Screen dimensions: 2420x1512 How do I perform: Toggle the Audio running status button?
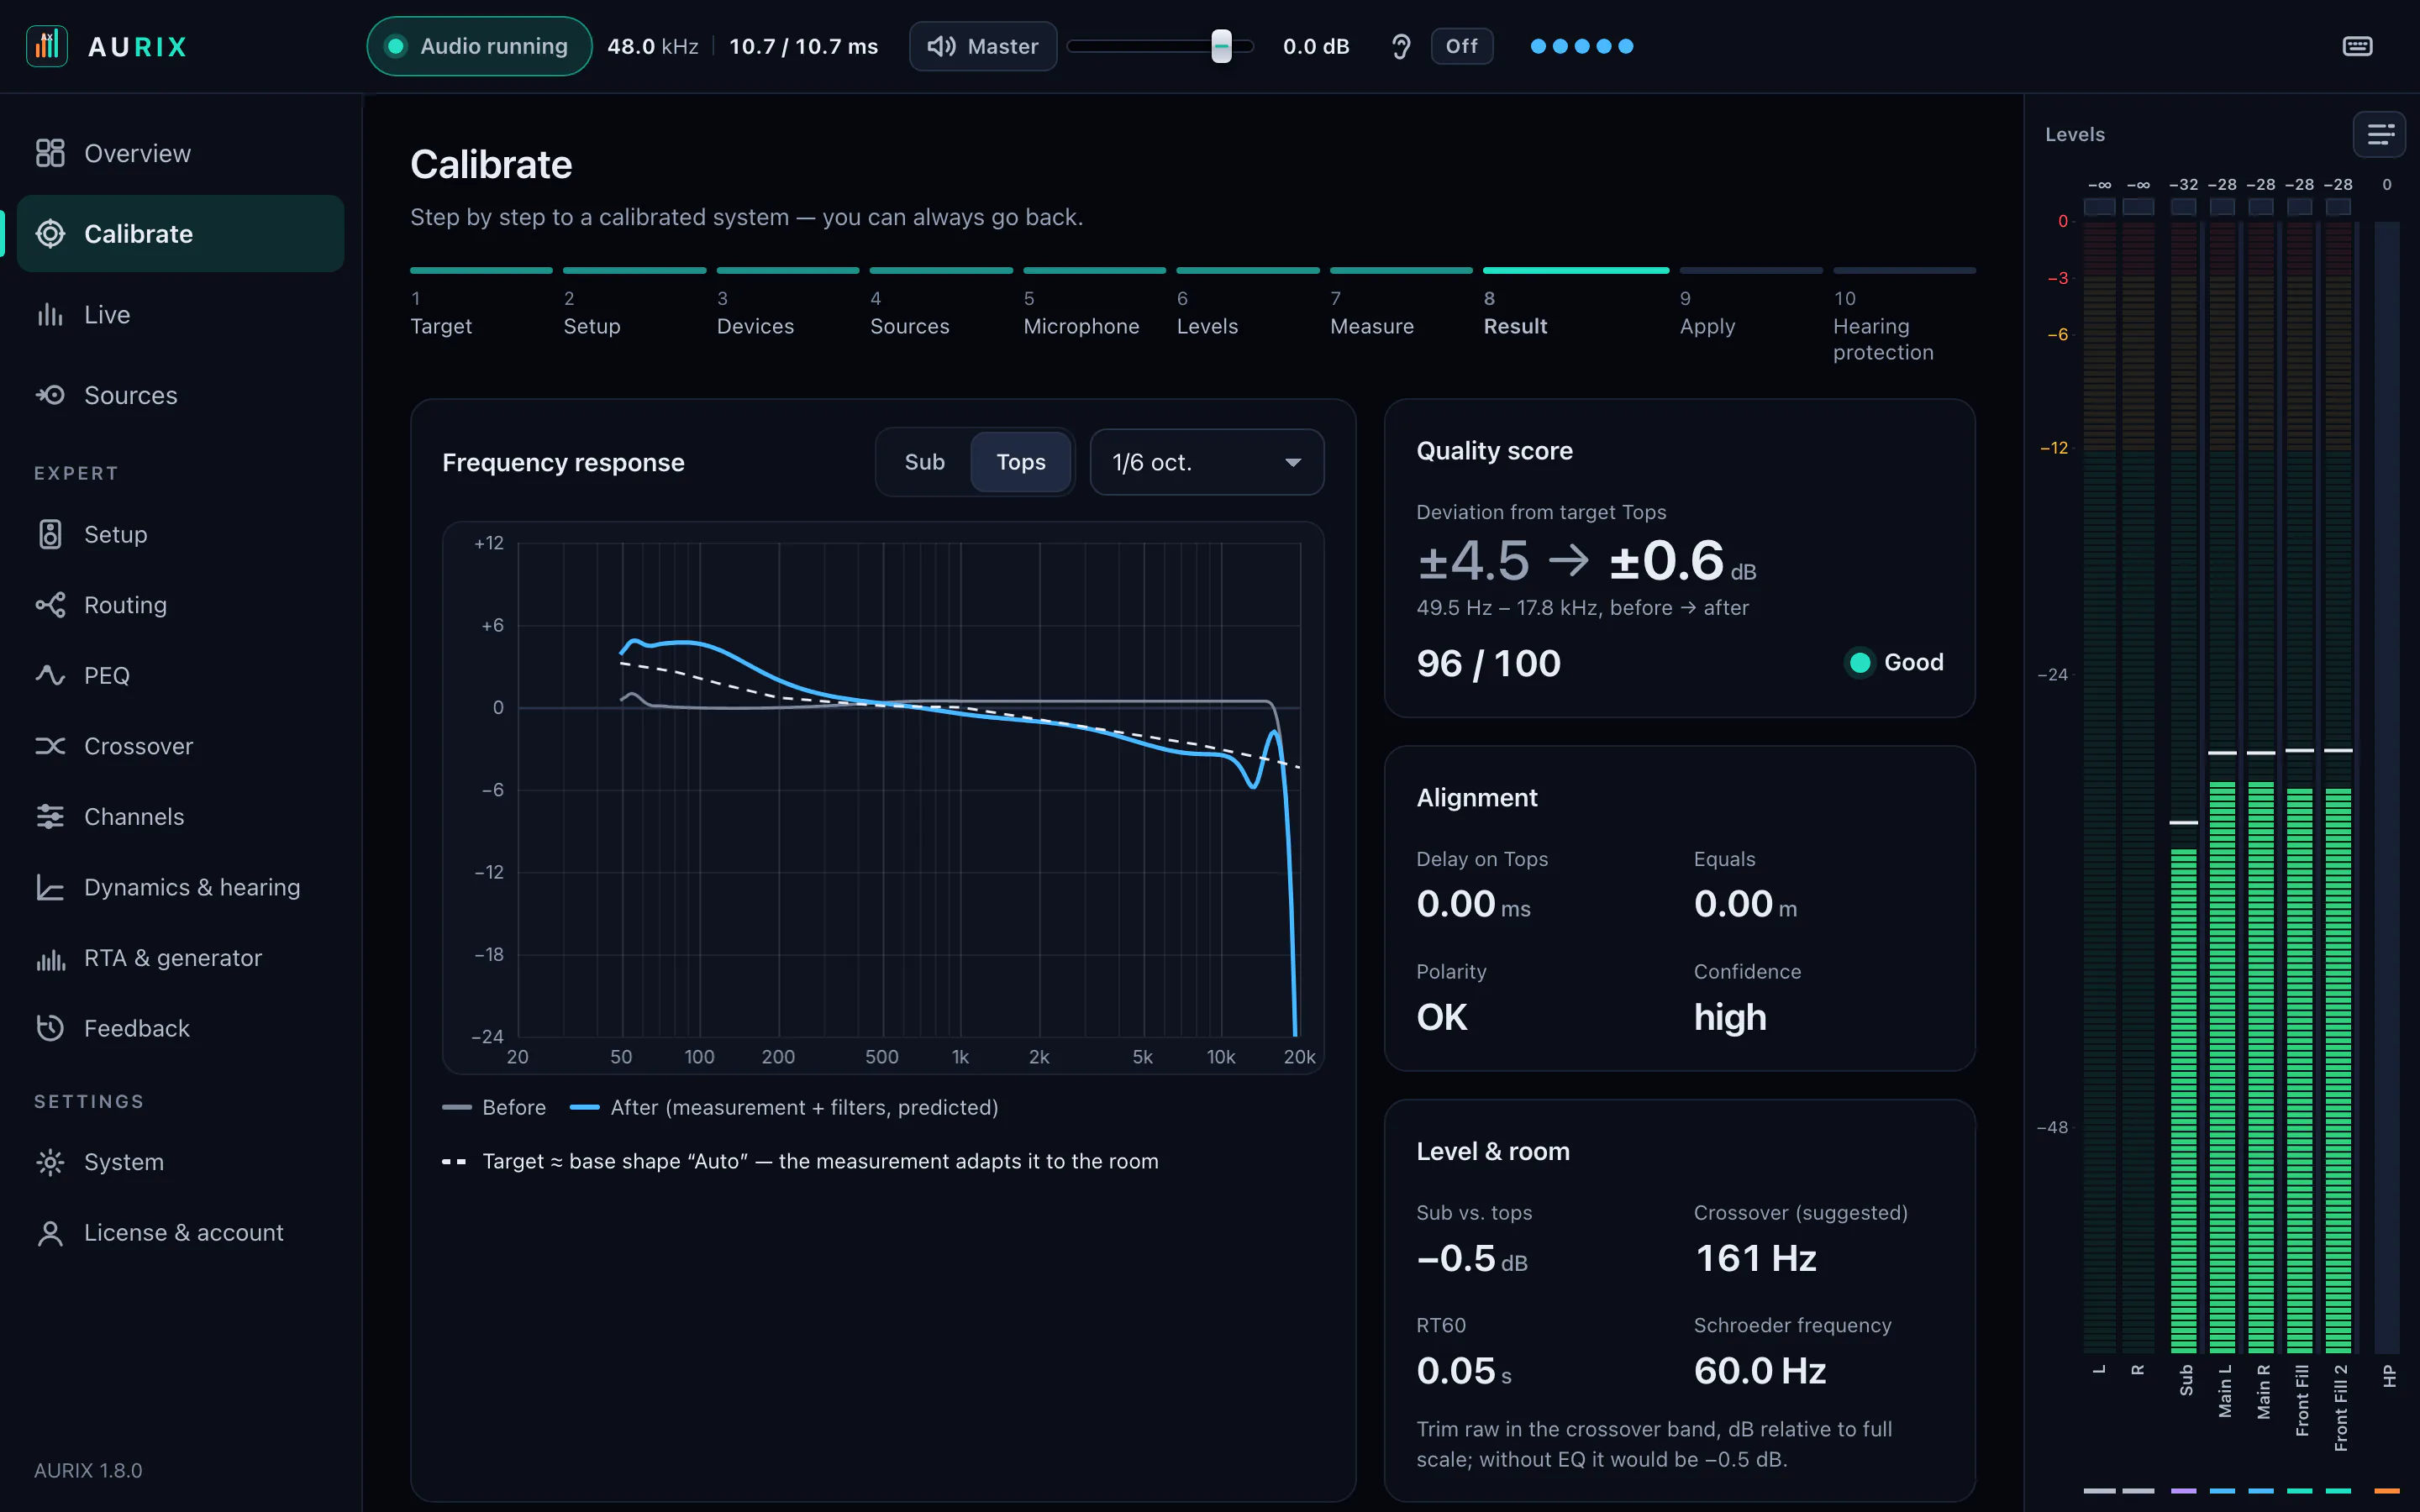[479, 46]
